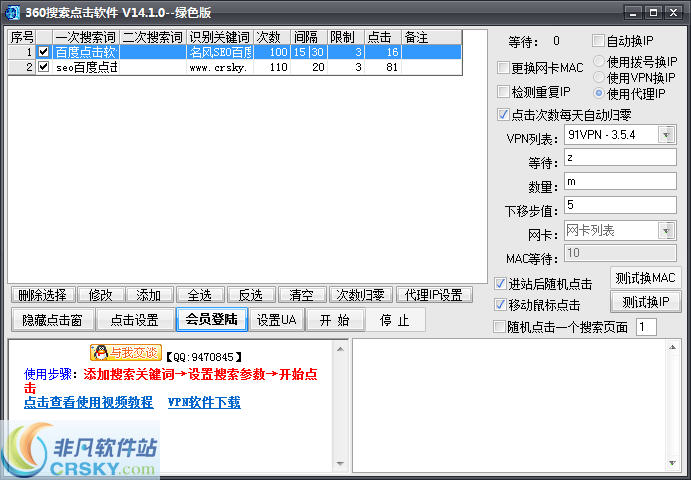691x480 pixels.
Task: Click www.crsky. keyword cell
Action: click(220, 67)
